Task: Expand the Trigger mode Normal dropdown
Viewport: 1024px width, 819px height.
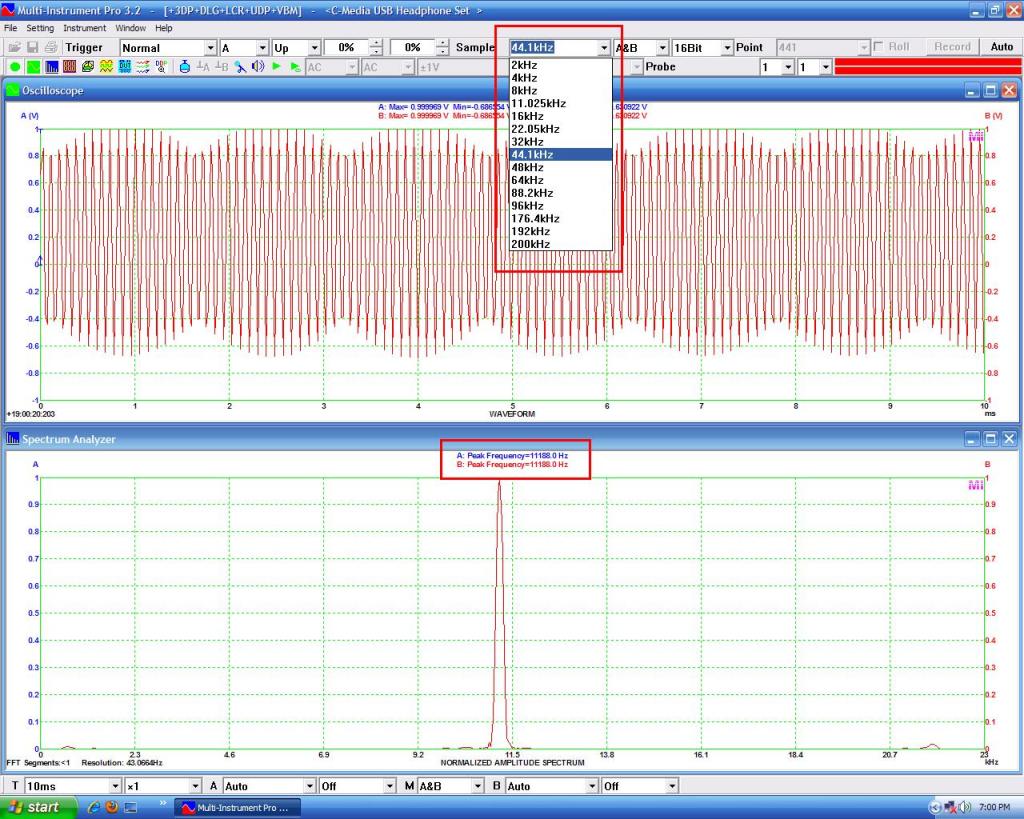Action: click(x=210, y=48)
